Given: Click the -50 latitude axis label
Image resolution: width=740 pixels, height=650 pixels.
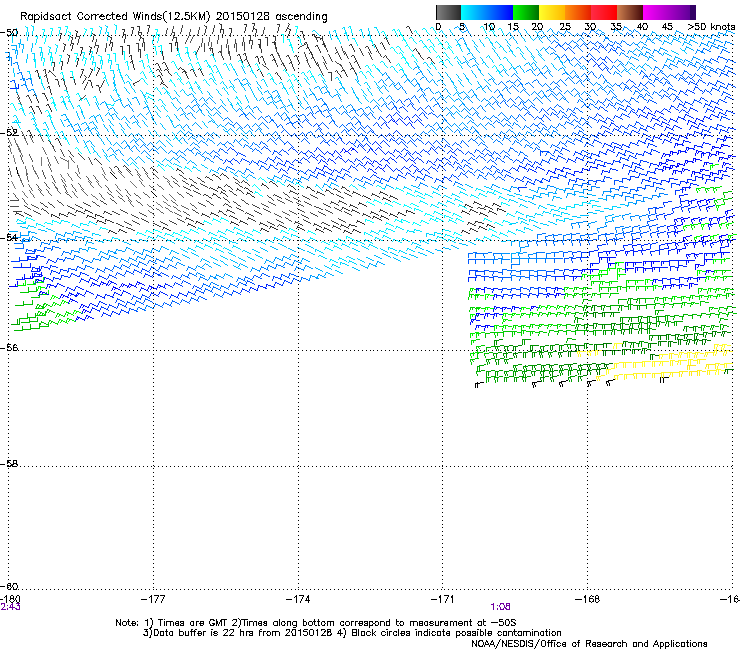Looking at the screenshot, I should 9,33.
